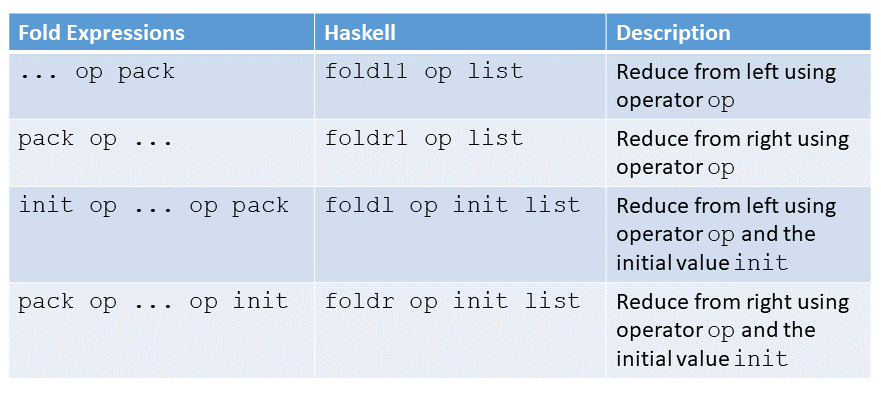
Task: Click the 'foldr1 op list' cell
Action: coord(460,153)
